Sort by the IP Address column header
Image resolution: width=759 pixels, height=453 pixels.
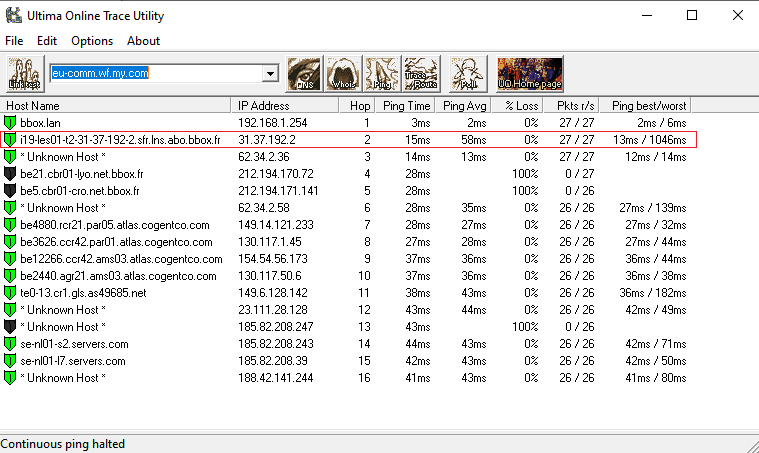click(285, 106)
